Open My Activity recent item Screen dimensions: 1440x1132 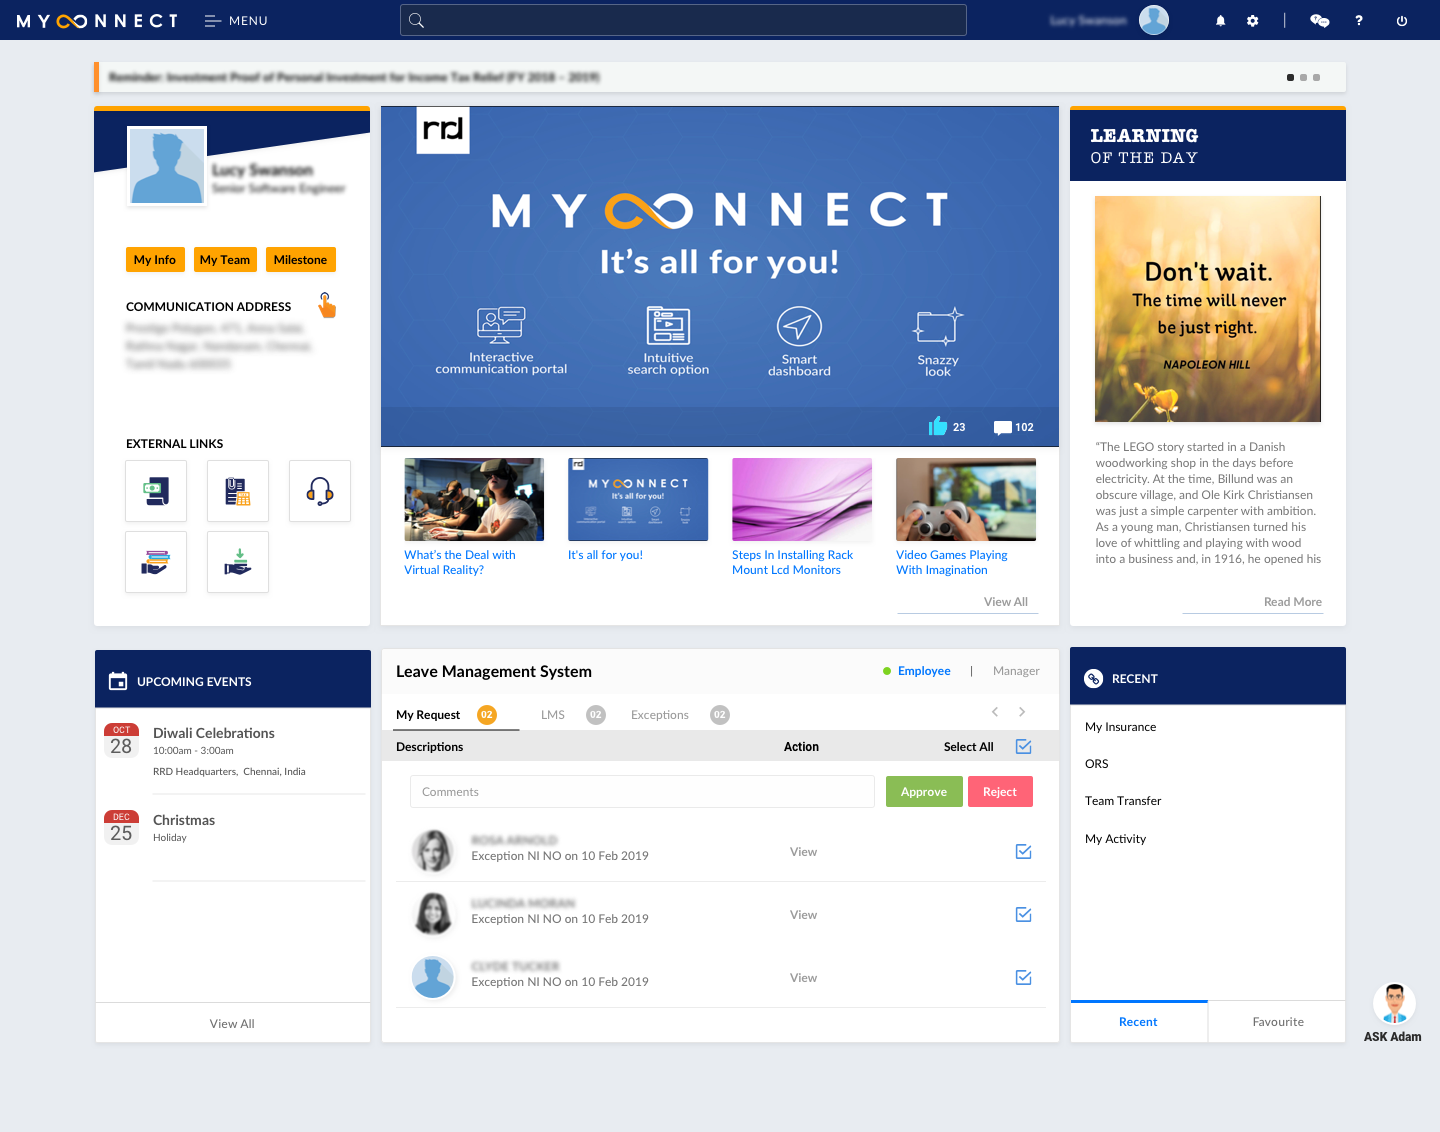[1115, 839]
